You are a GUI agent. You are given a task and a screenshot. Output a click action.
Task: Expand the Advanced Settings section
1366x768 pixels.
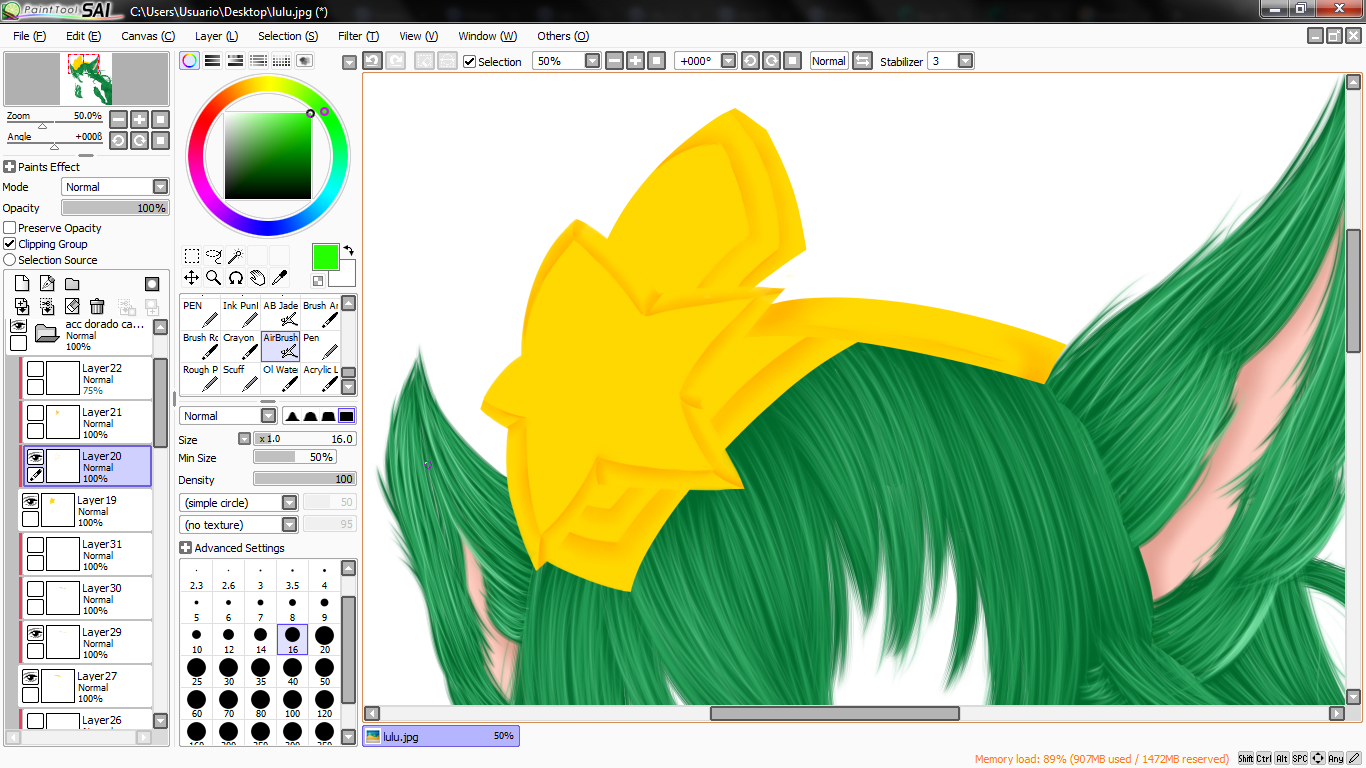click(186, 548)
